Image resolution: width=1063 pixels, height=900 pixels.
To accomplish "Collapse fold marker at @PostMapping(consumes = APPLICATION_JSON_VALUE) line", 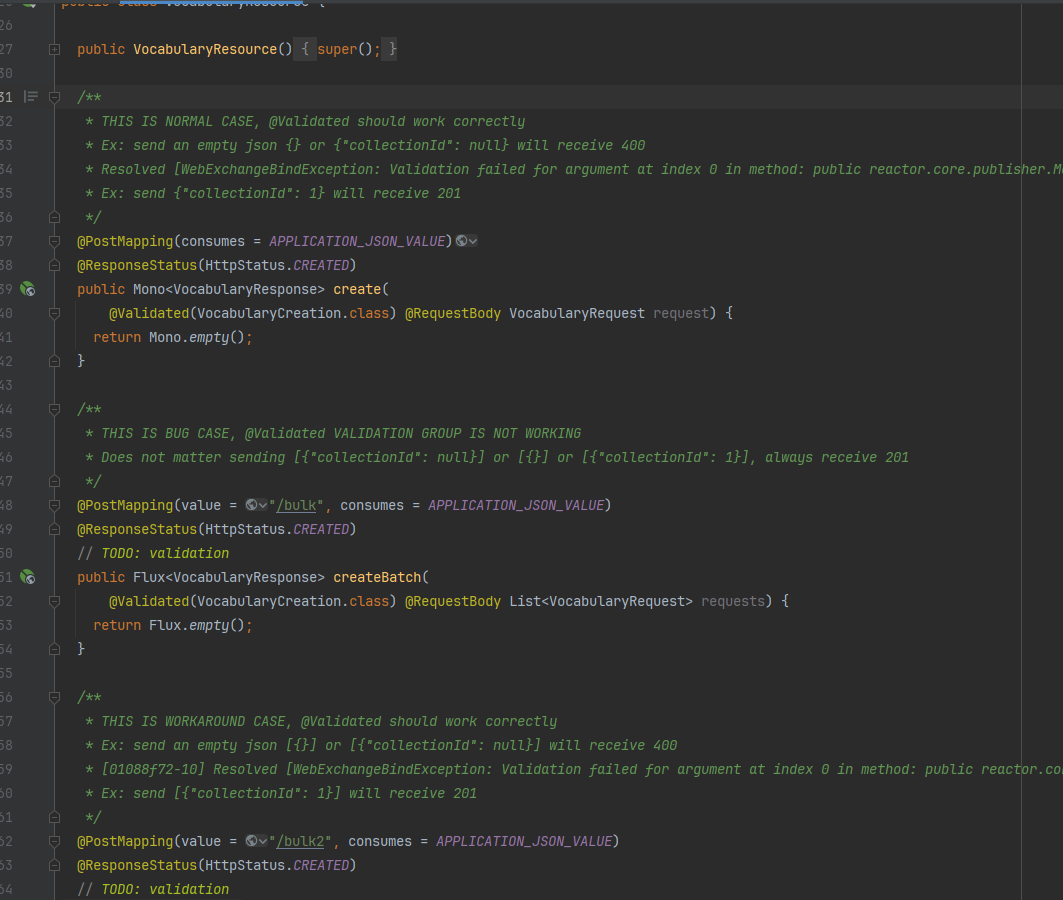I will 54,241.
